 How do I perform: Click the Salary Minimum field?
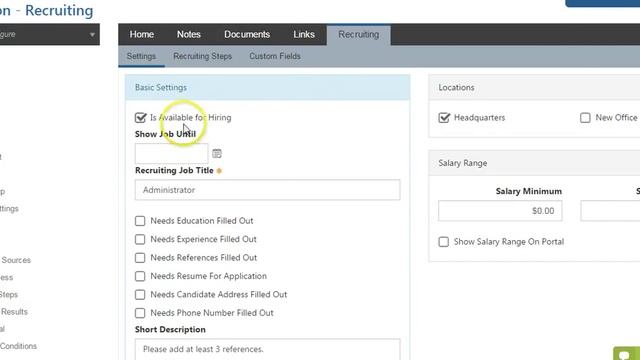pos(500,211)
